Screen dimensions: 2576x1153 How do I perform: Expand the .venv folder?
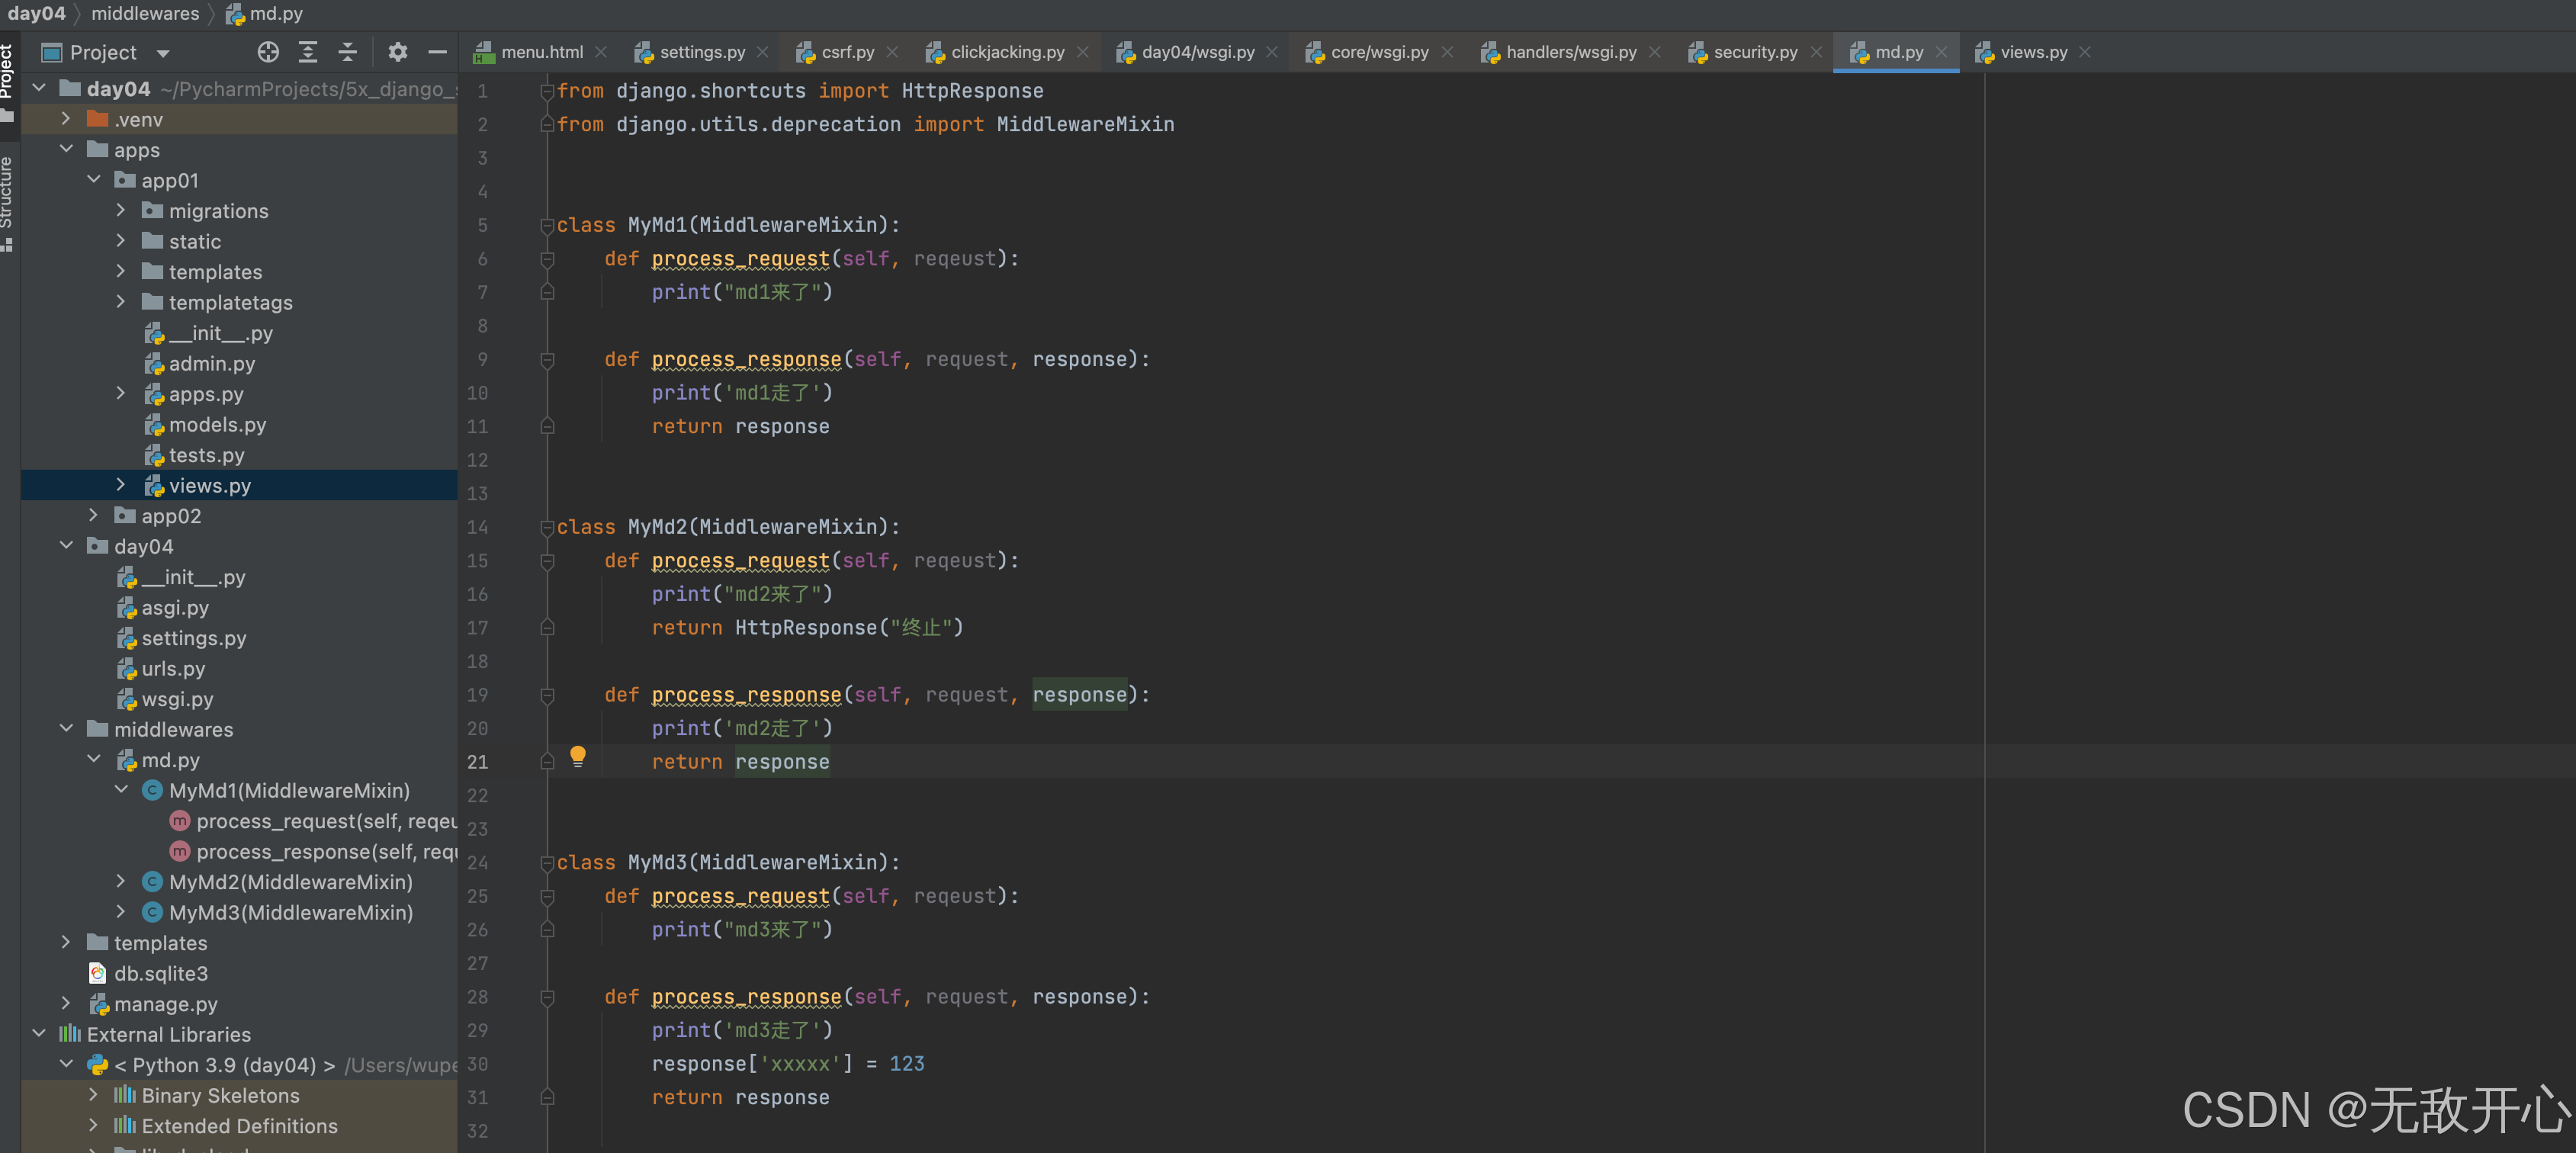66,119
